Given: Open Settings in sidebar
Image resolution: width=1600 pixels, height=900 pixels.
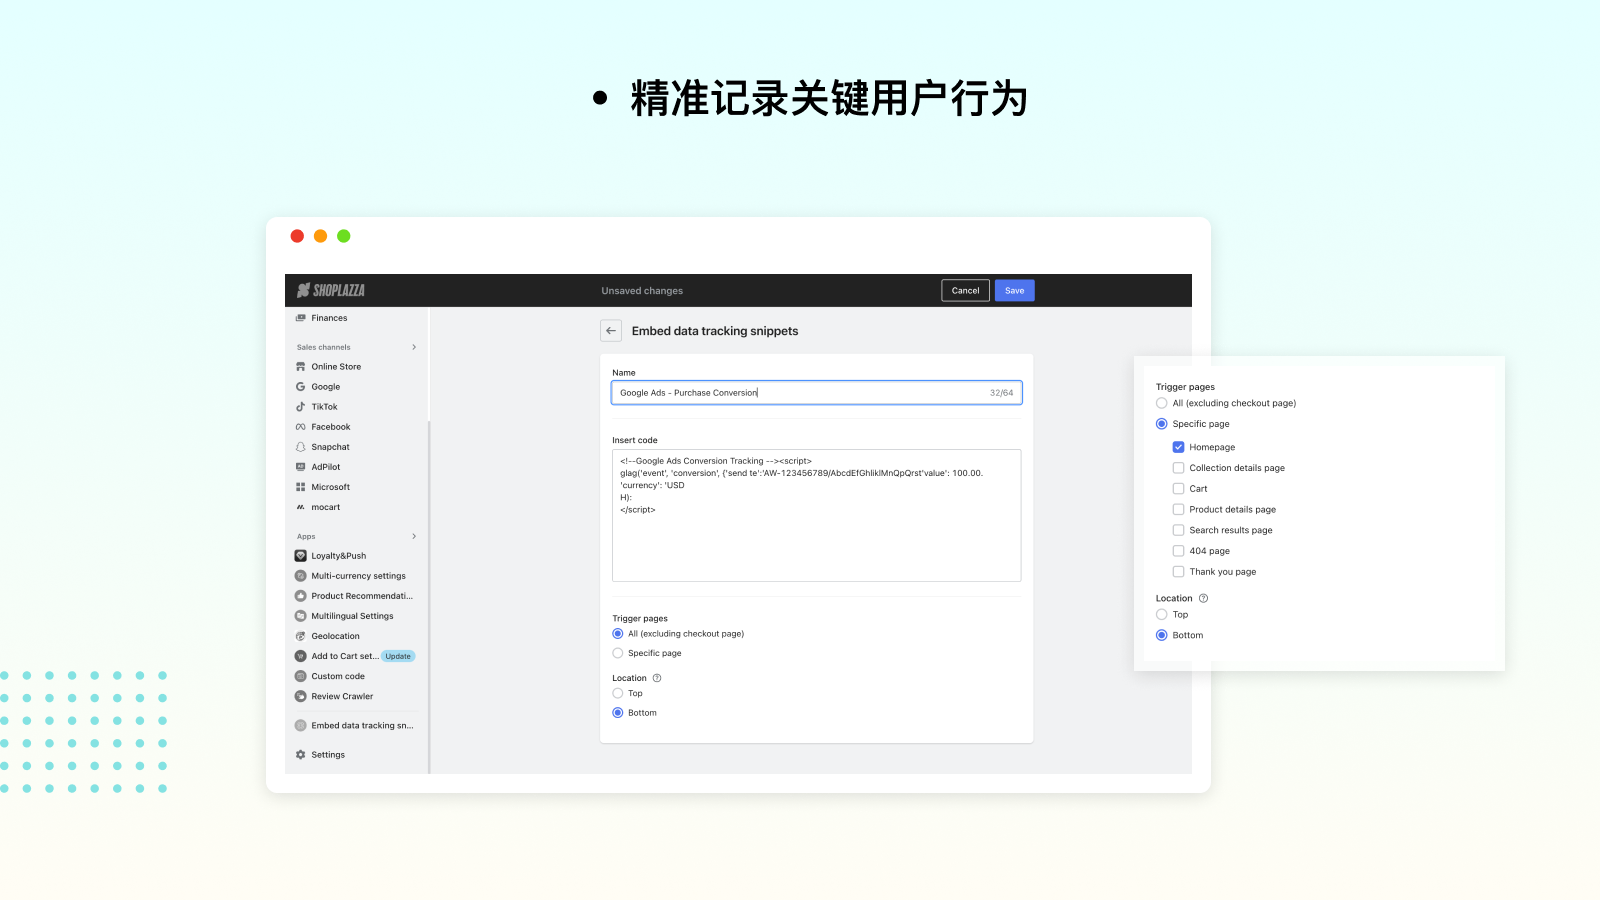Looking at the screenshot, I should click(x=328, y=755).
